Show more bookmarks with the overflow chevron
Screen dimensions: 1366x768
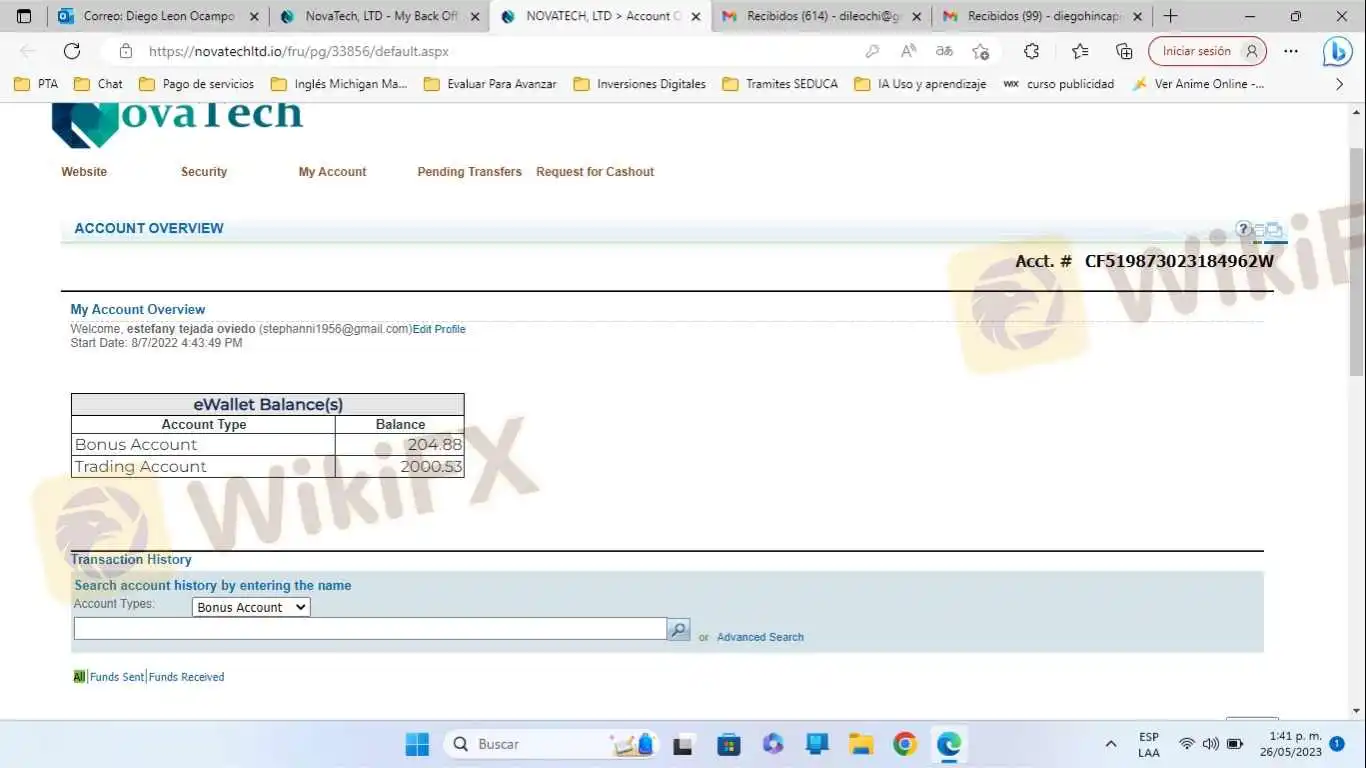point(1340,84)
